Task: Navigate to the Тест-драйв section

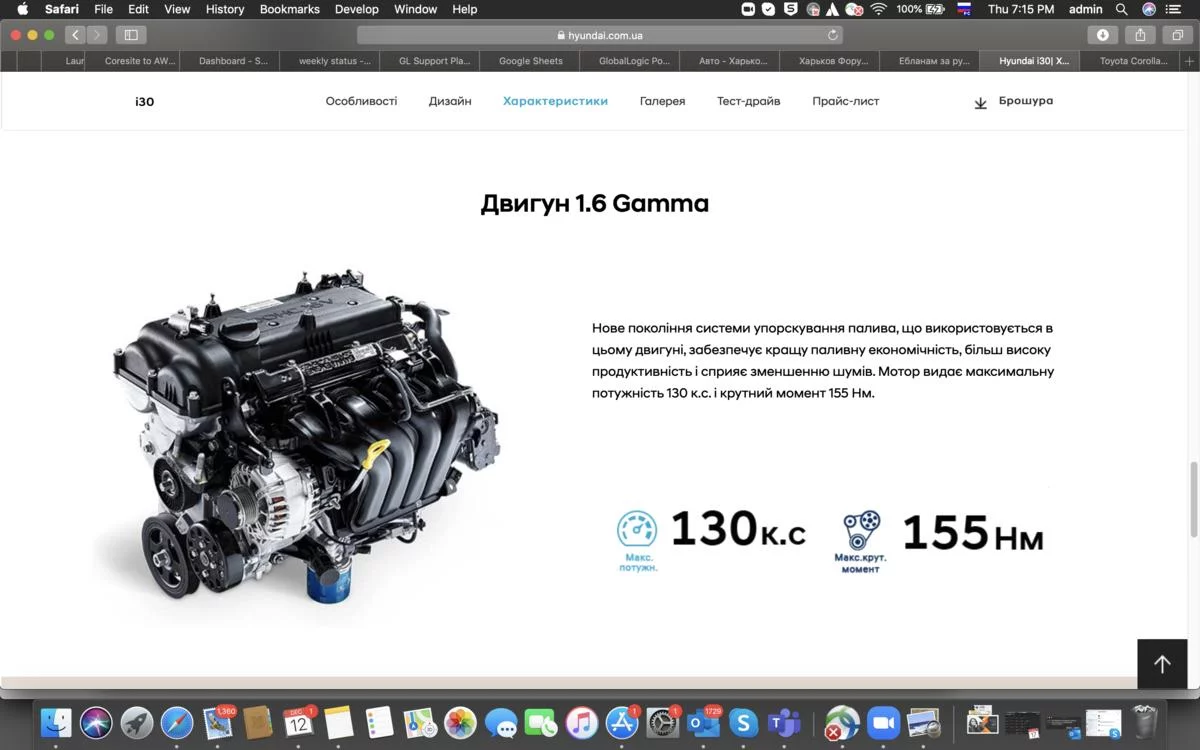Action: [748, 101]
